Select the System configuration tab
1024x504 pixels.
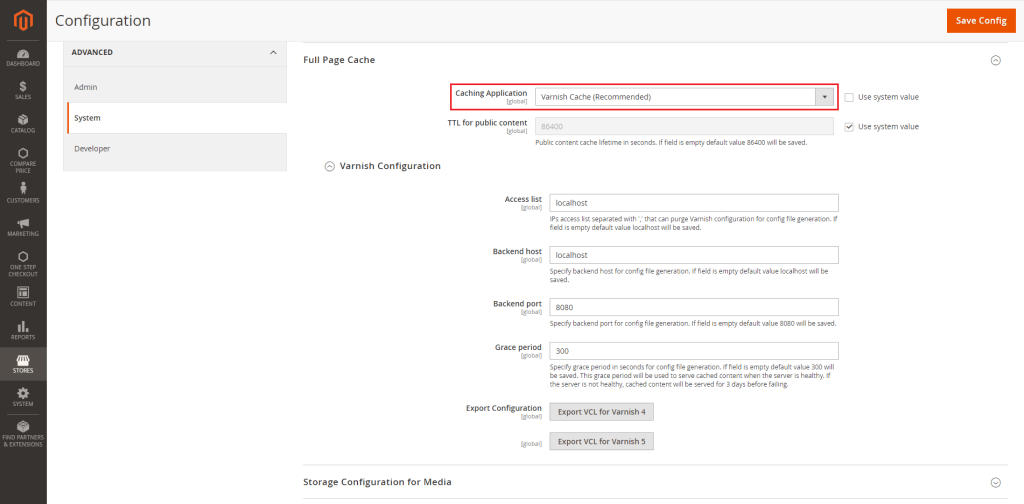176,118
